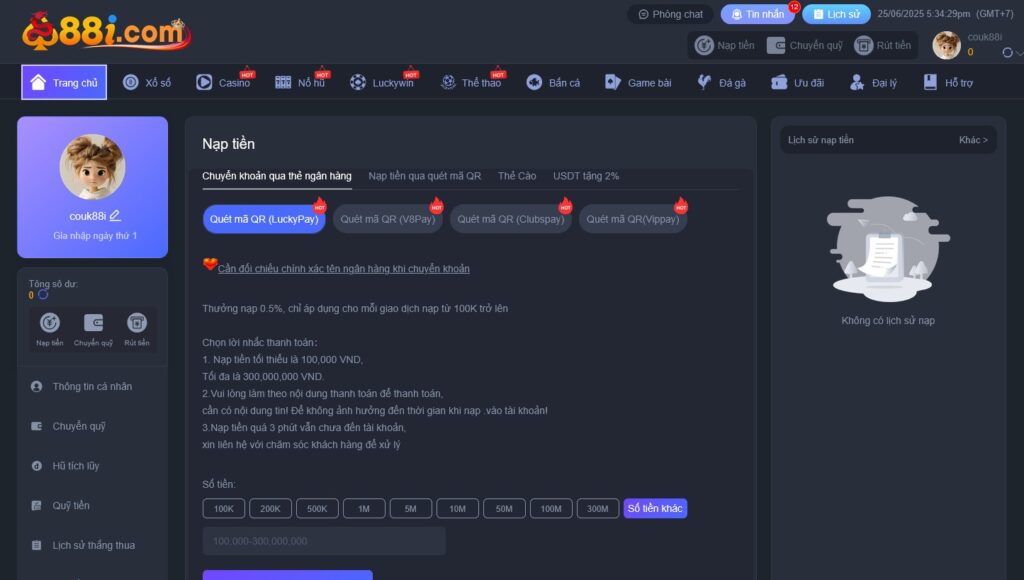Open Game bài menu
Screen dimensions: 1024x580
(638, 83)
